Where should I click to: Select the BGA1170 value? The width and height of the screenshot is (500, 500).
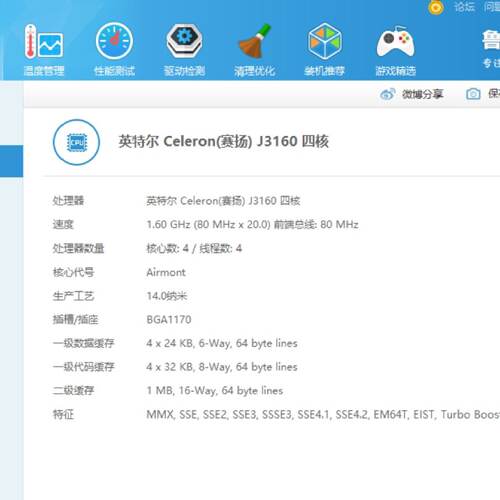pos(169,320)
